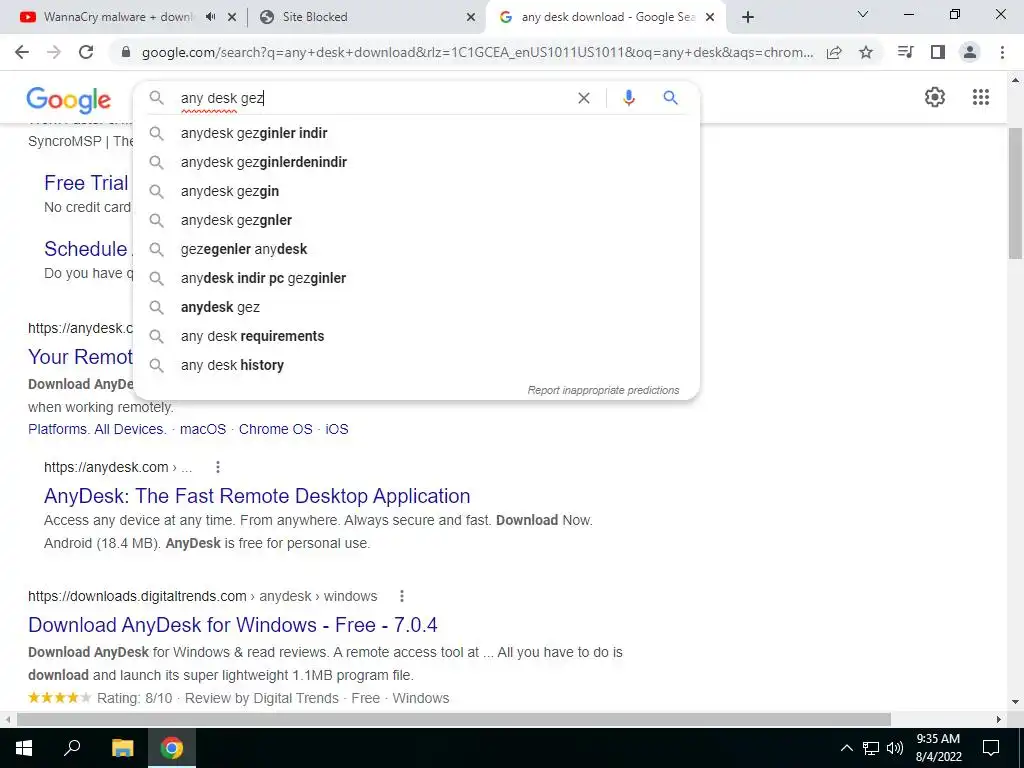The height and width of the screenshot is (768, 1024).
Task: Choose suggestion anydesk gezginlerdenindir
Action: pyautogui.click(x=417, y=162)
